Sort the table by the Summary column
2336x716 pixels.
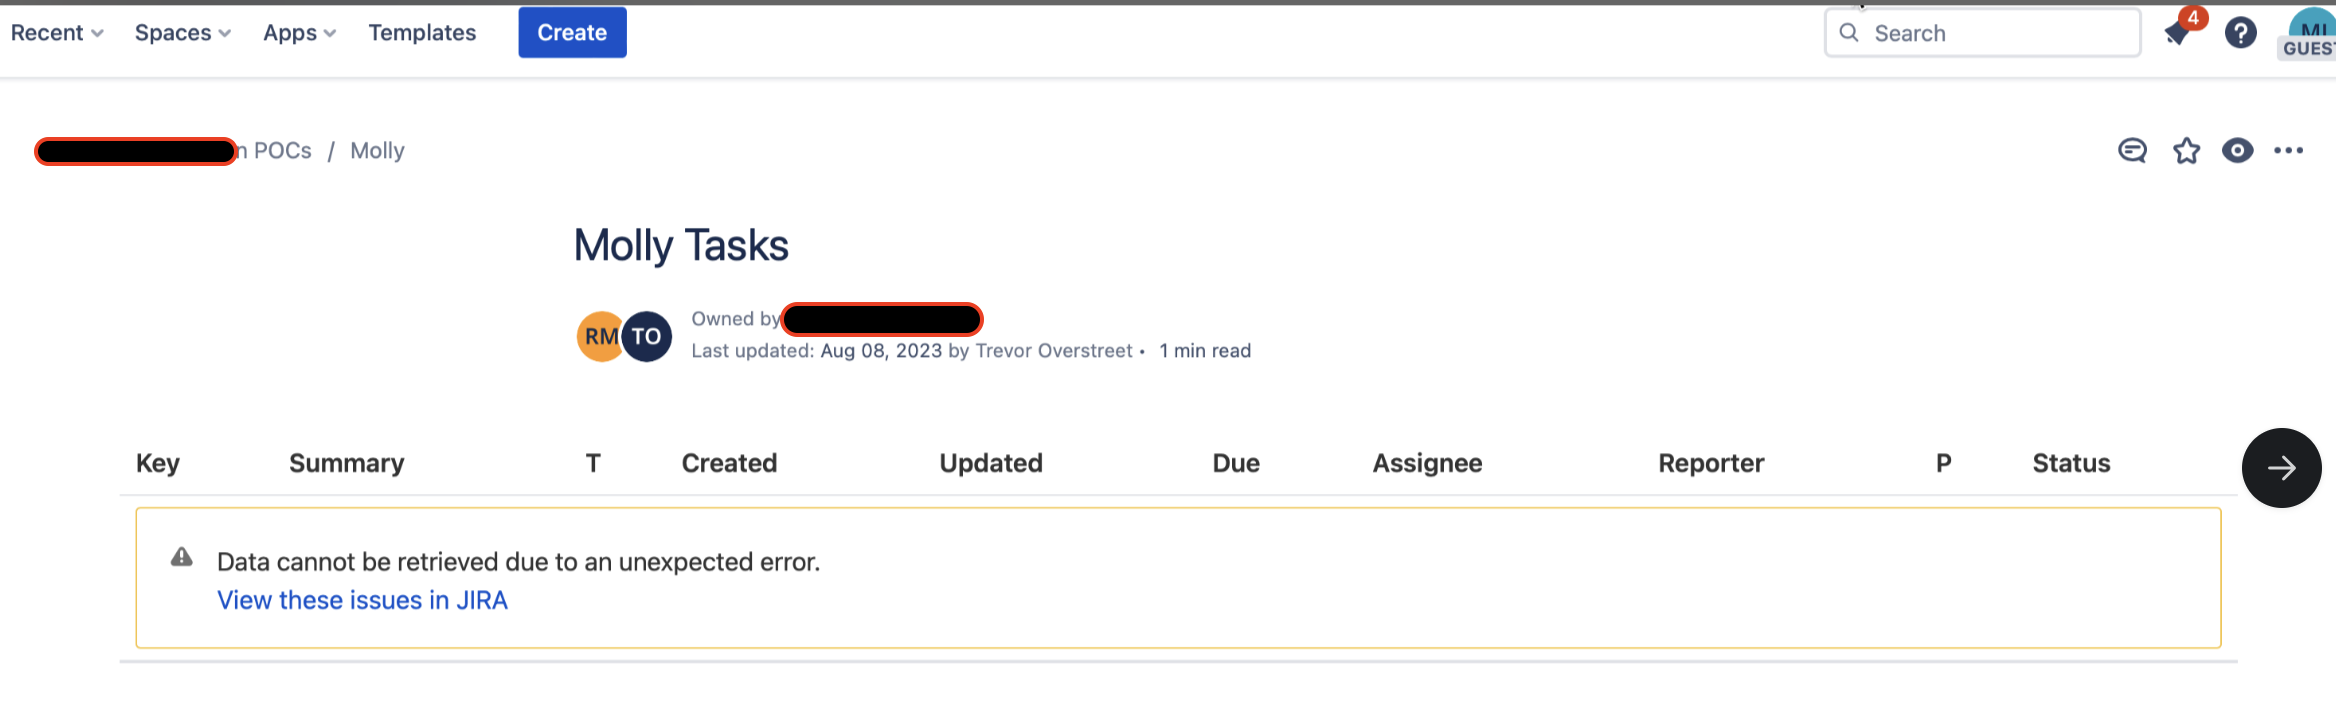click(346, 463)
